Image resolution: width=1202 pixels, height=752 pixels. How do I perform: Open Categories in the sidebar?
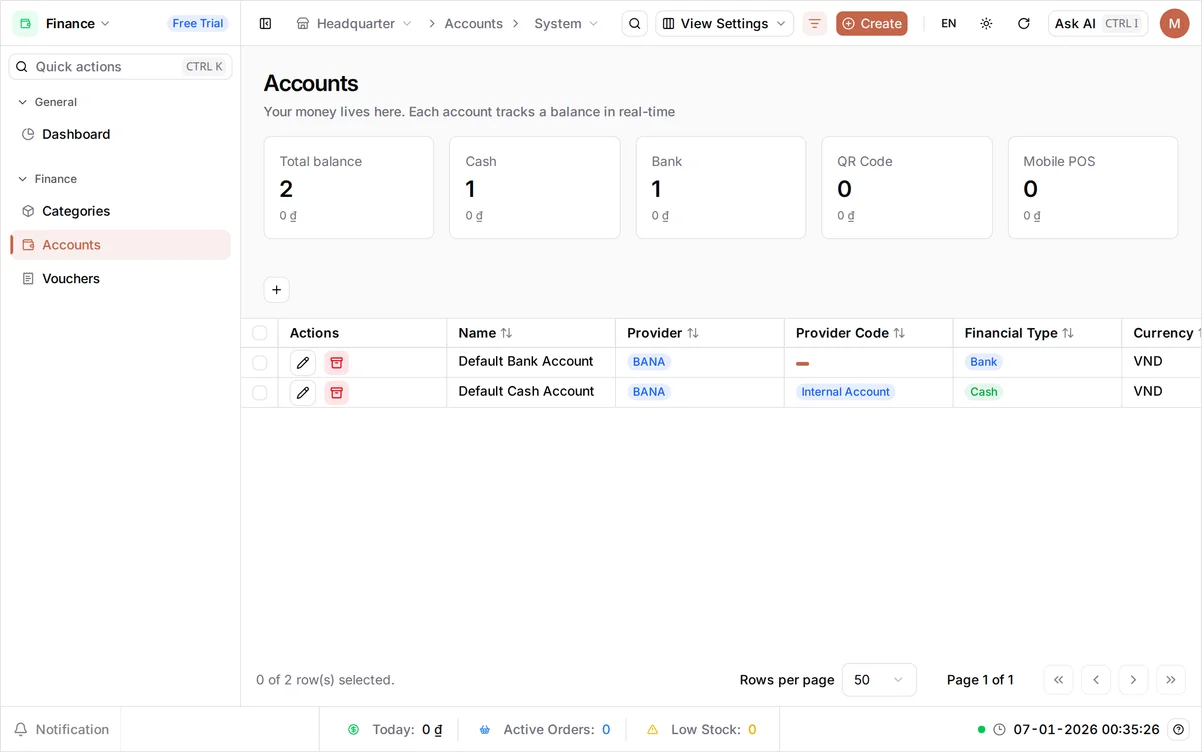(120, 211)
